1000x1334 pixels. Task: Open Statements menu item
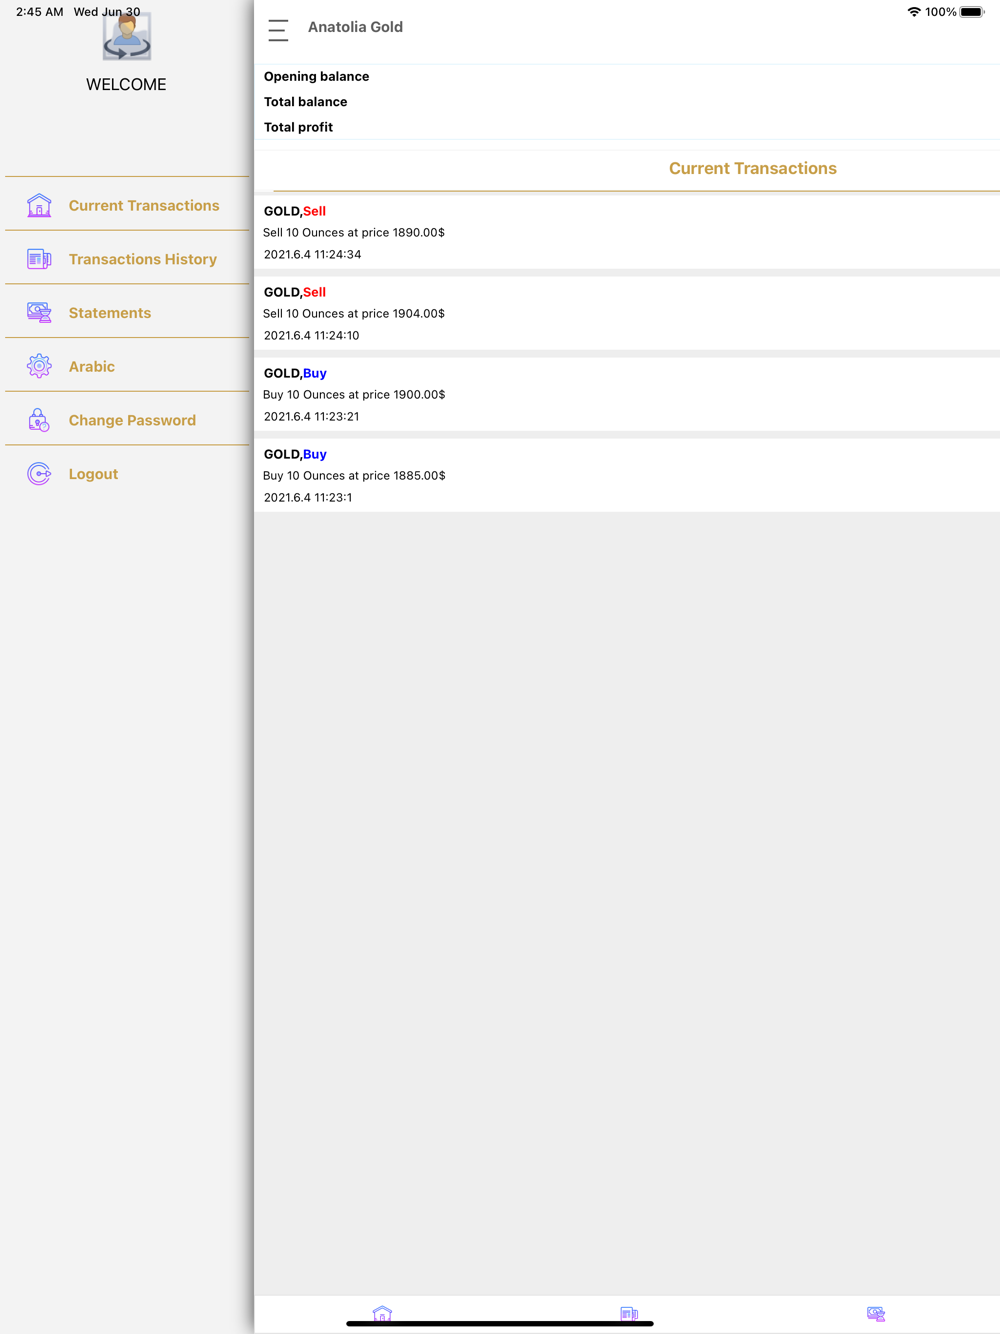coord(127,313)
